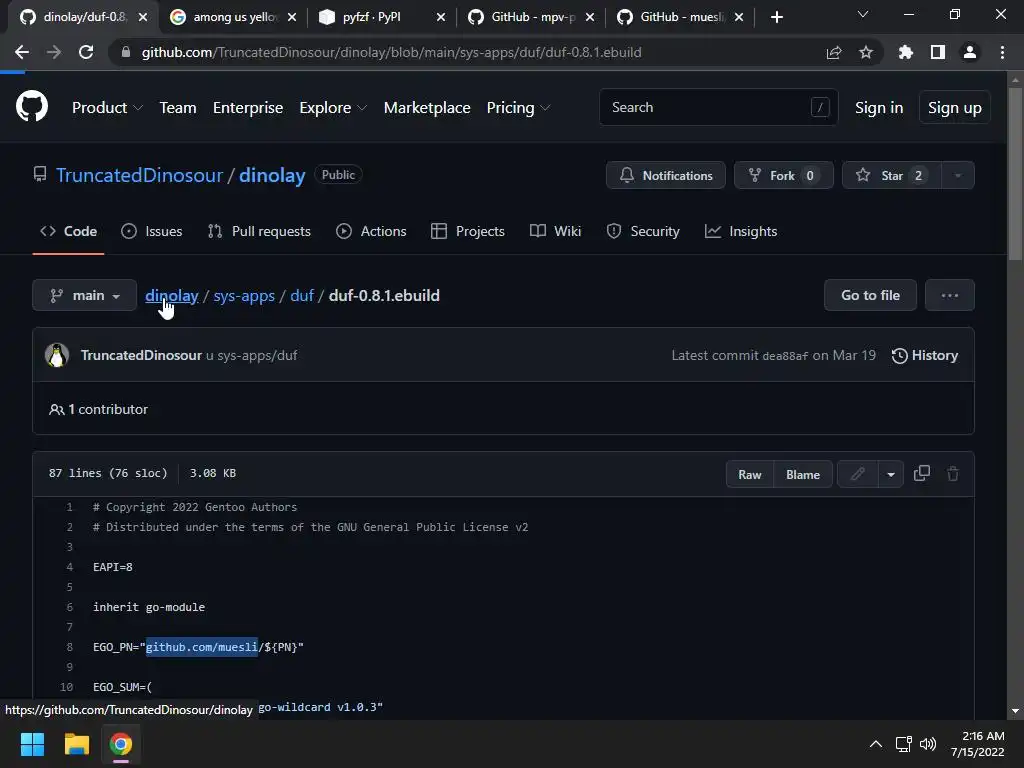Open the edit options dropdown arrow
Image resolution: width=1024 pixels, height=768 pixels.
[x=891, y=474]
